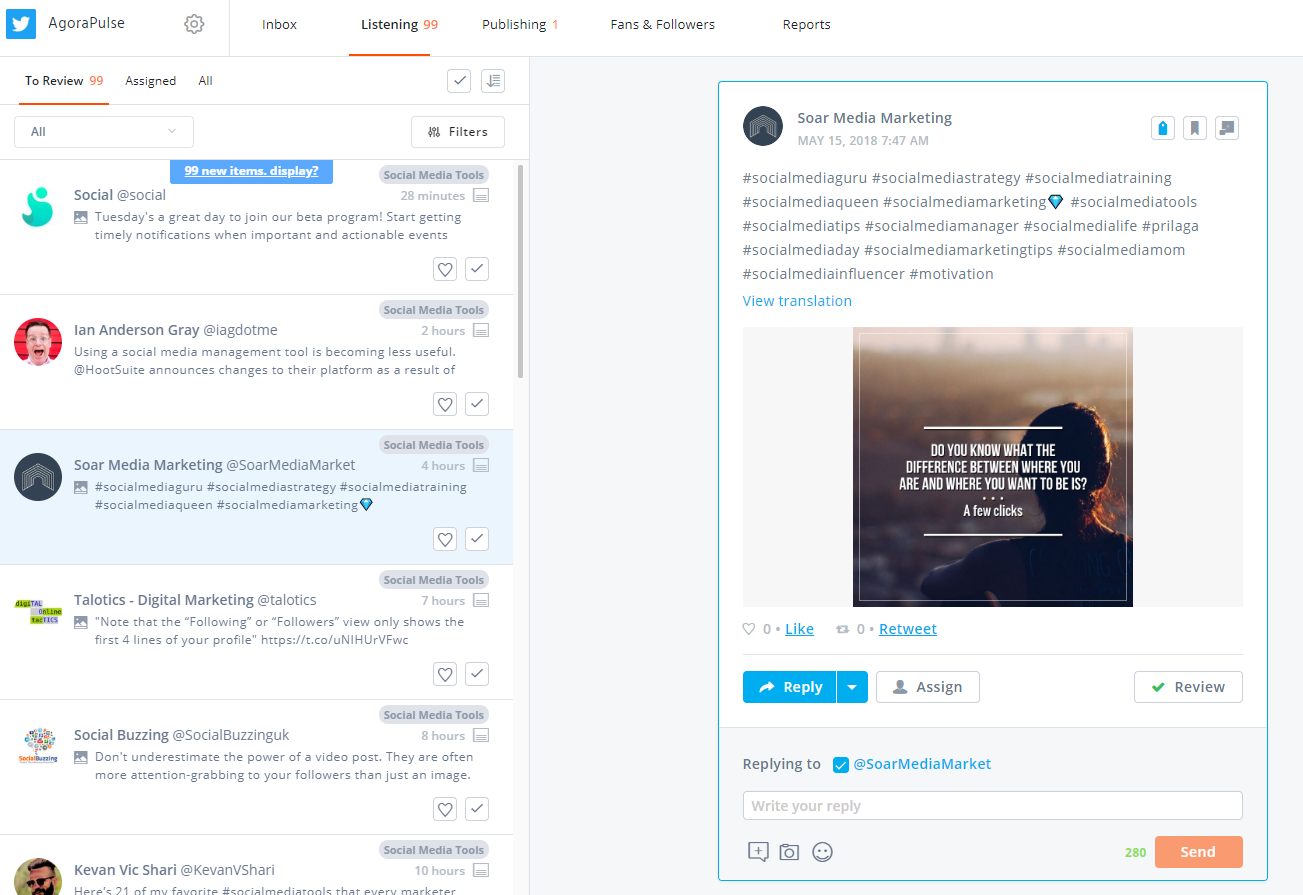Click the details icon beside 7 hours

click(x=481, y=601)
